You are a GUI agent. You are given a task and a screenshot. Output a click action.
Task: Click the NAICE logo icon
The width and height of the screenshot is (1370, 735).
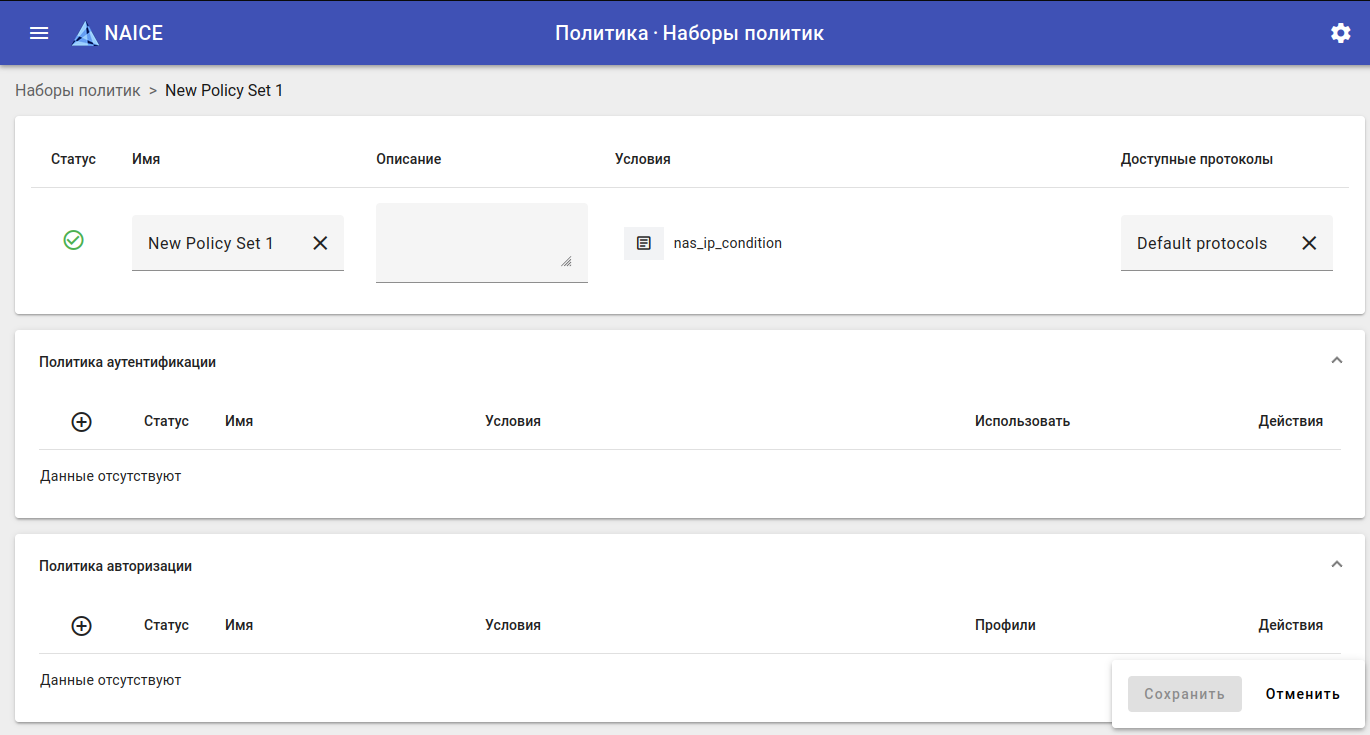[x=86, y=33]
